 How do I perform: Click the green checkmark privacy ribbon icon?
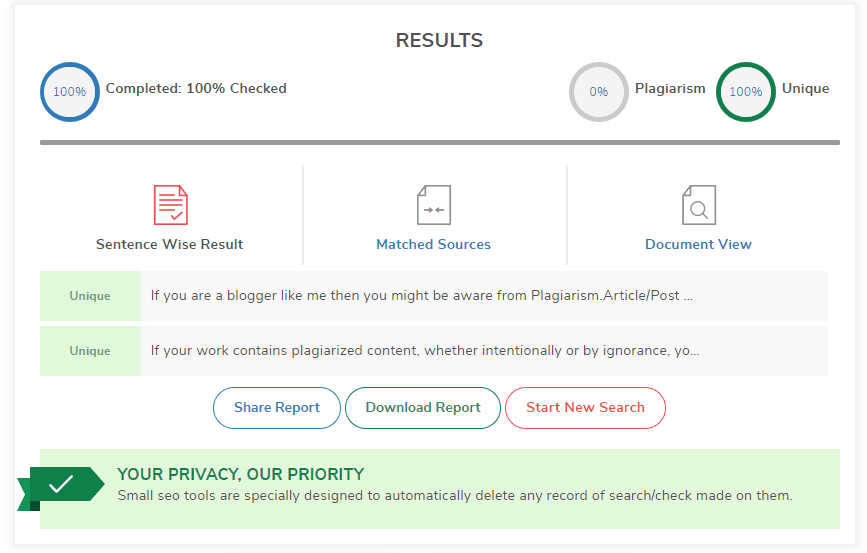tap(61, 488)
